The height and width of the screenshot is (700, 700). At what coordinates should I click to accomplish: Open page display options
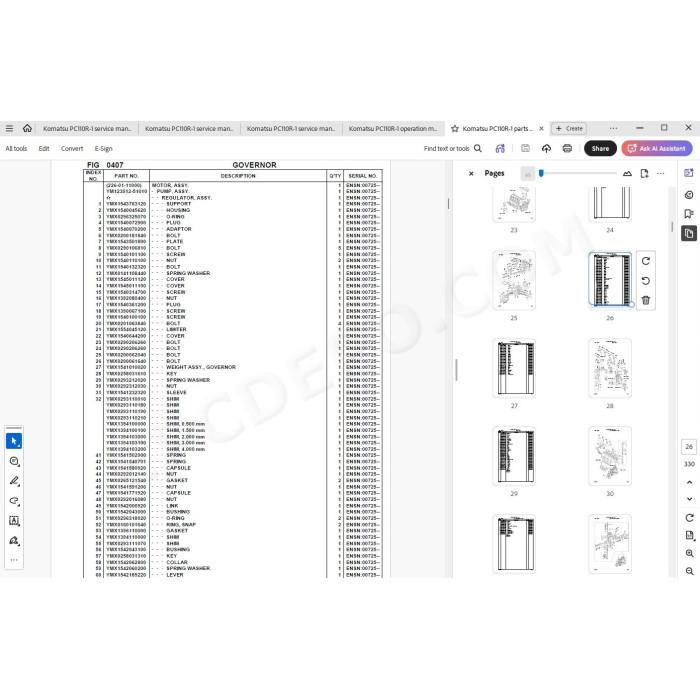click(x=689, y=535)
